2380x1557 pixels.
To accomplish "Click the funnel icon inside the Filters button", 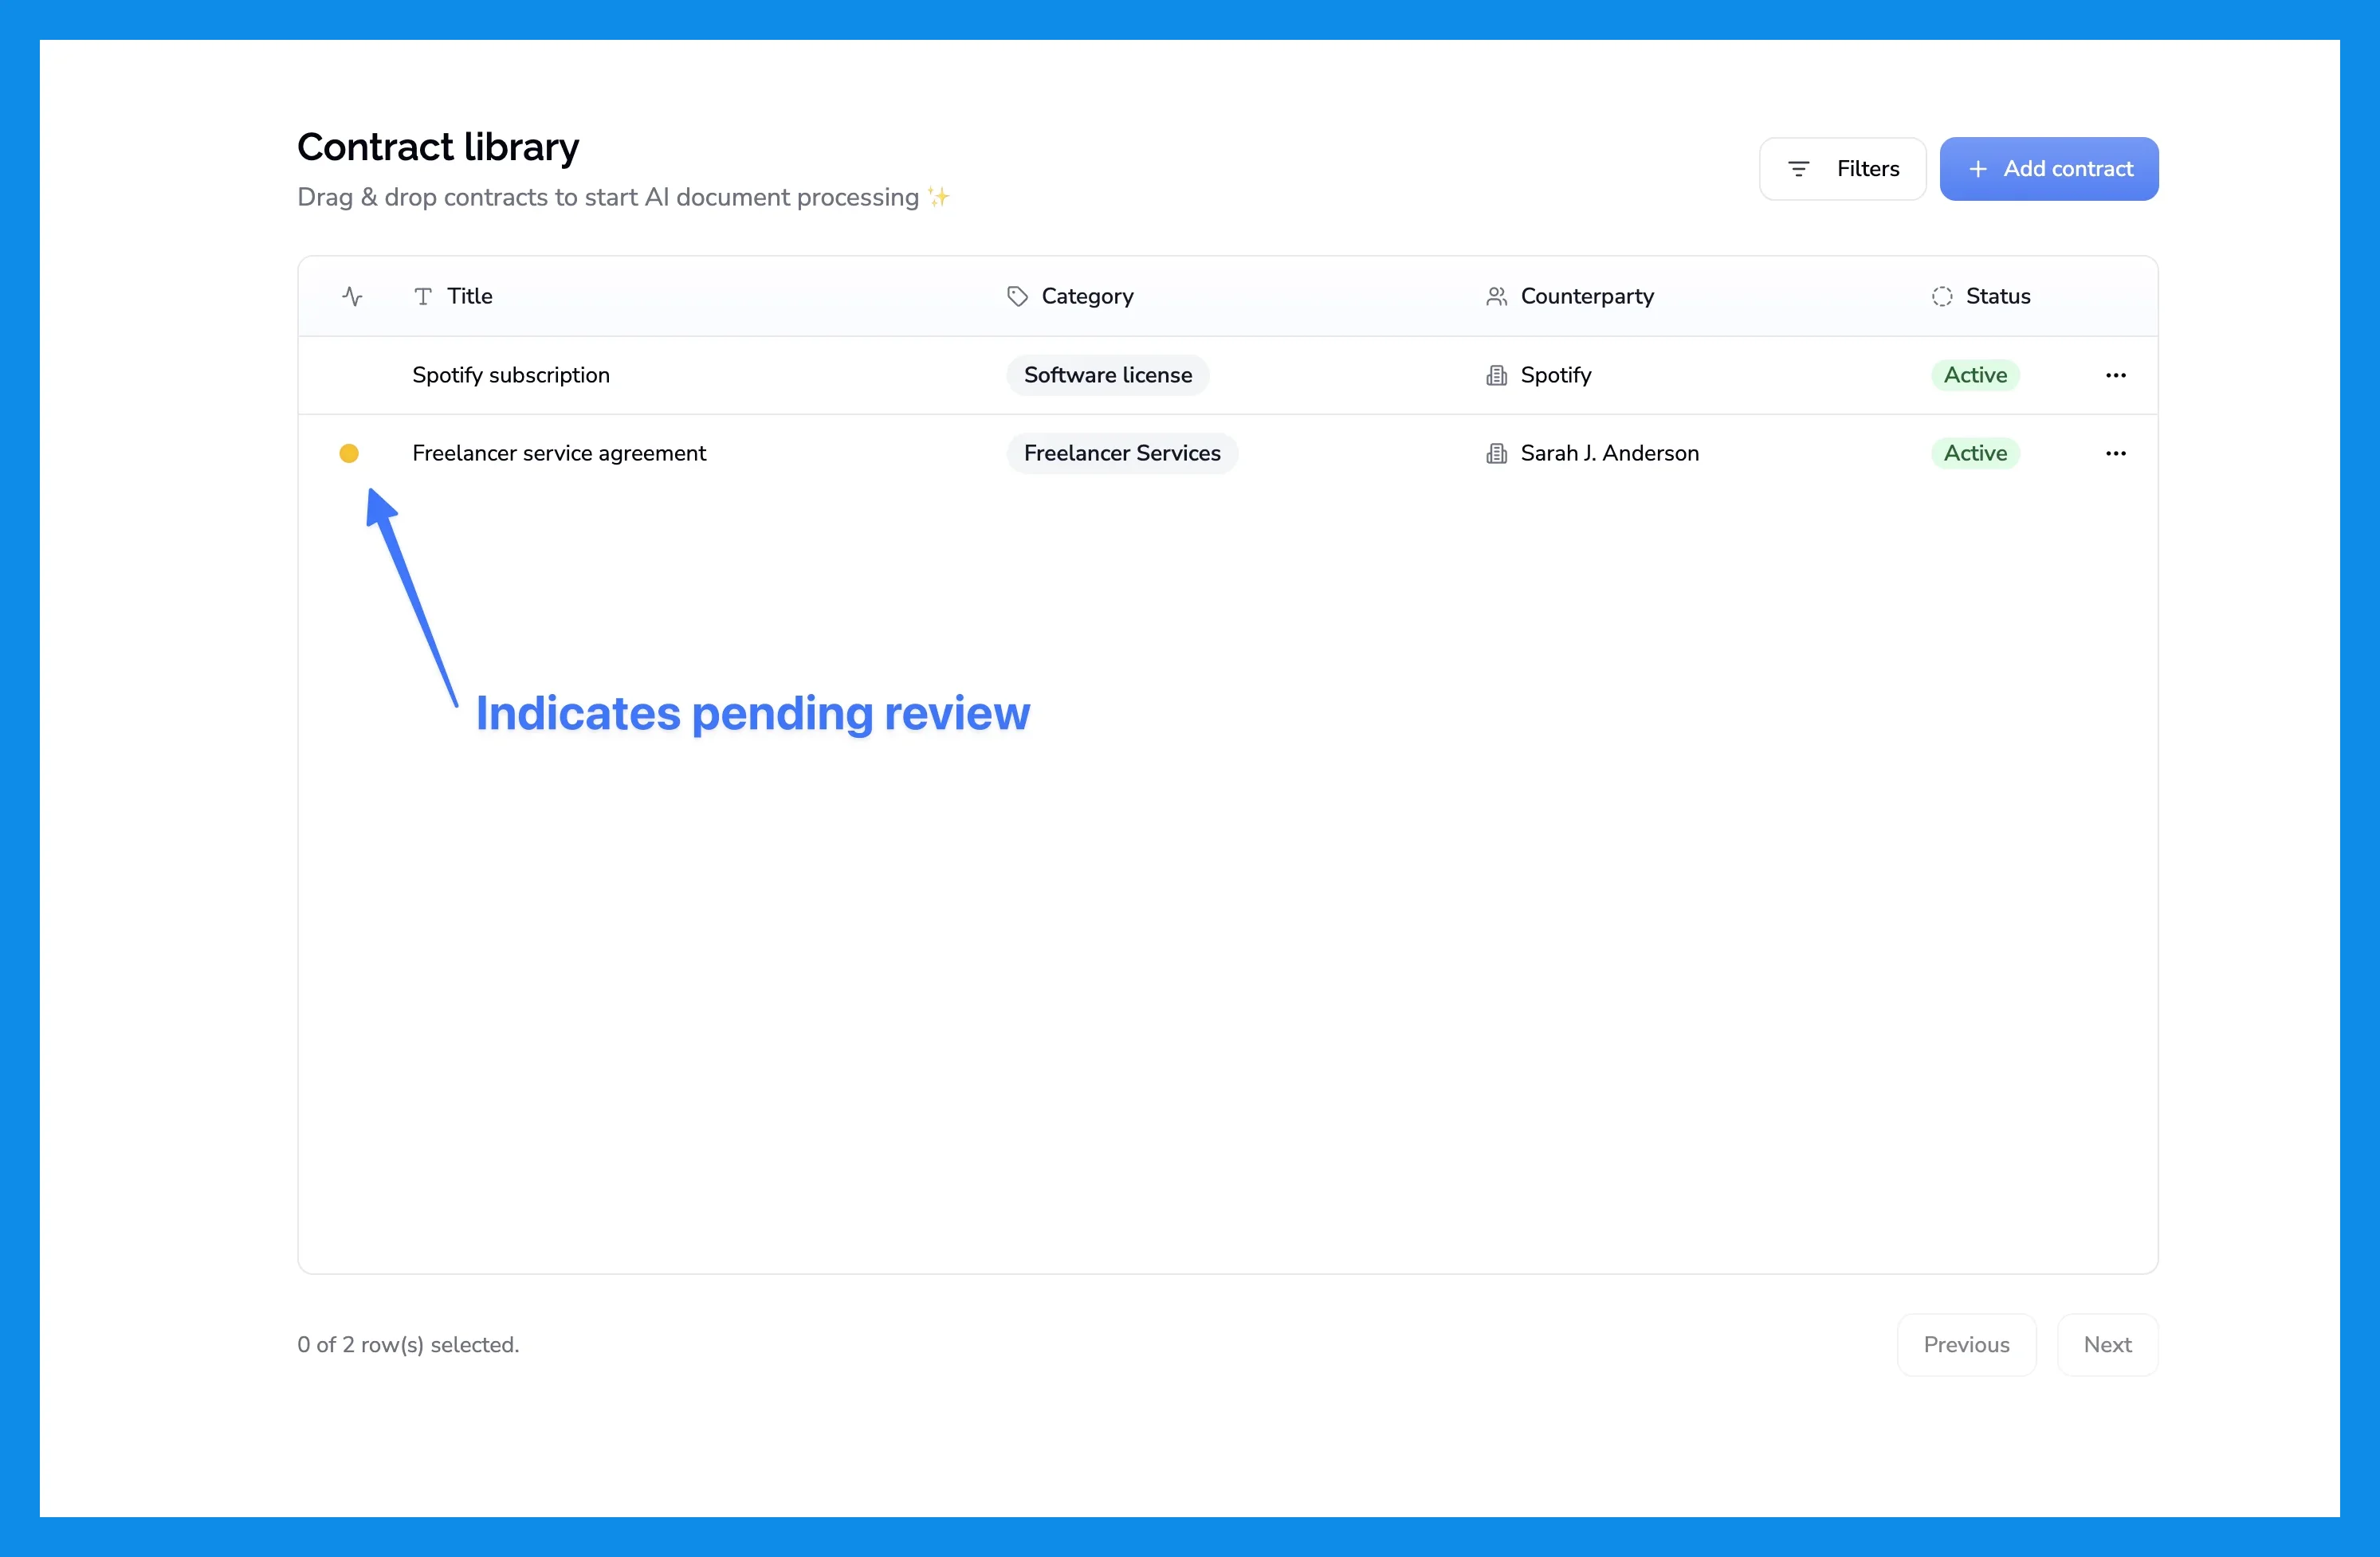I will tap(1798, 168).
